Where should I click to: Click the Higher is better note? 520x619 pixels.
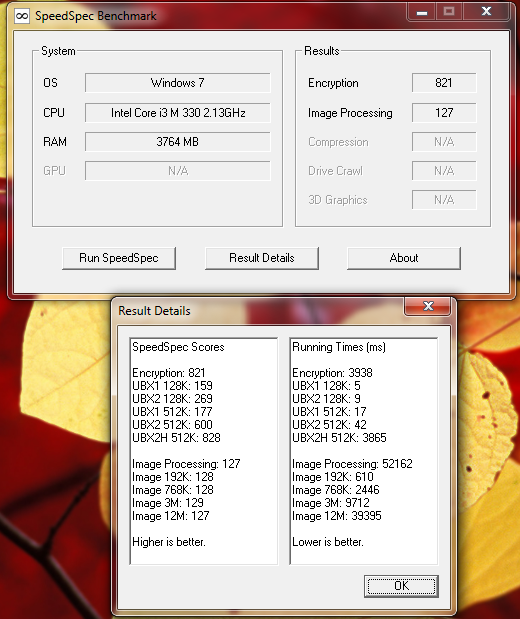click(x=169, y=542)
